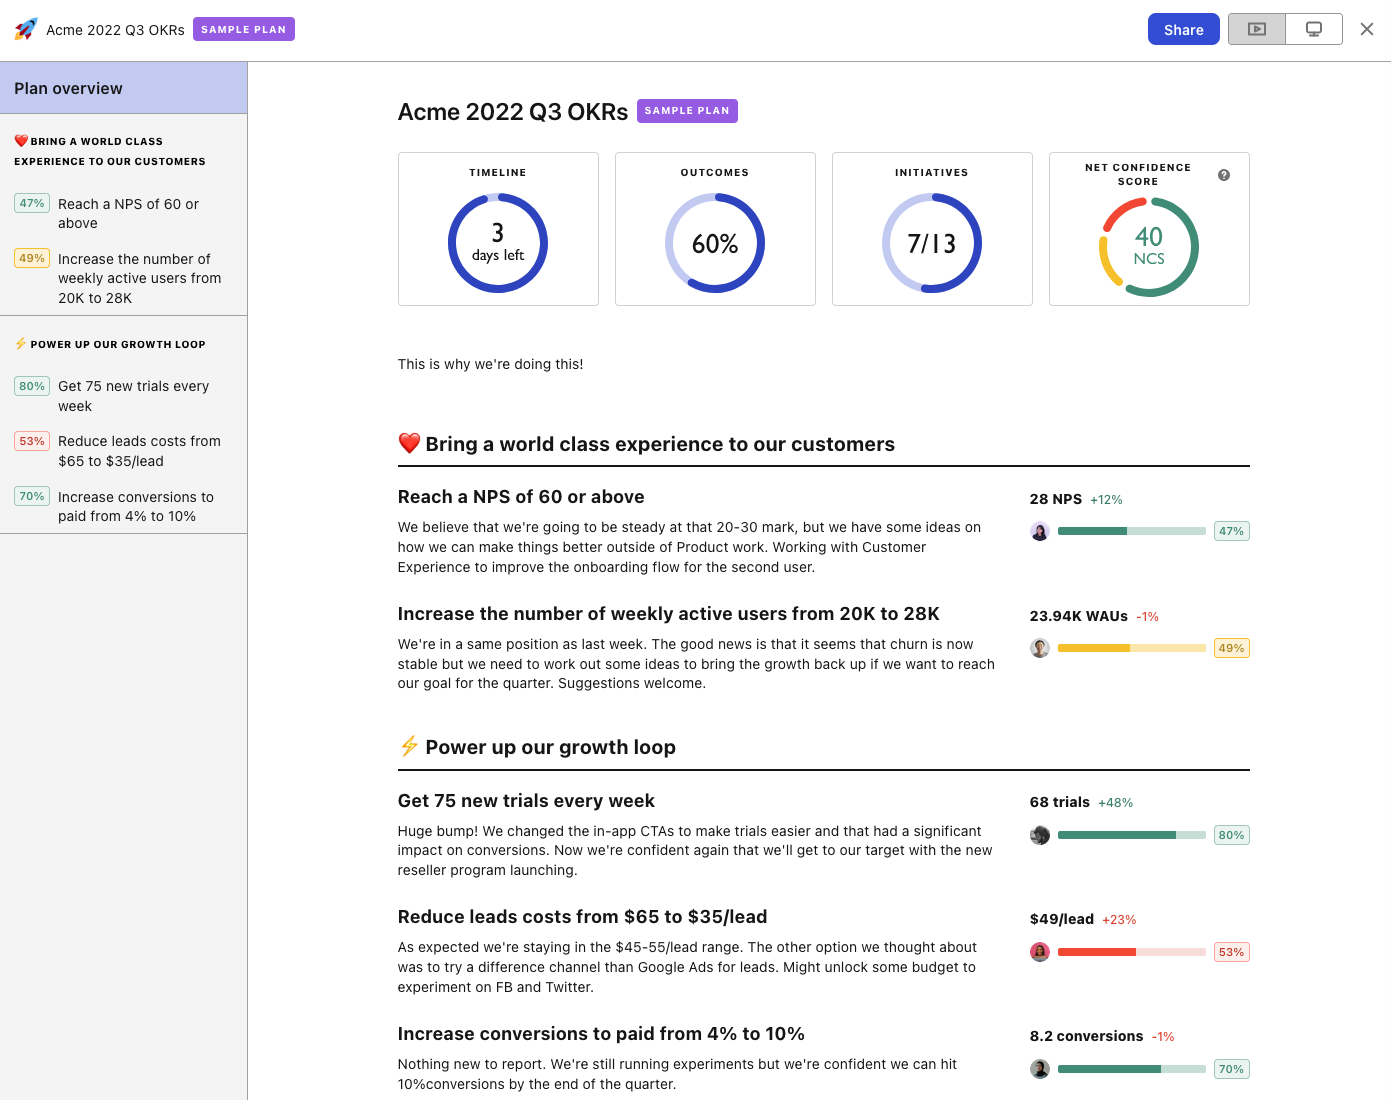Screen dimensions: 1391x1100
Task: Click the heart icon in sidebar section
Action: [x=21, y=141]
